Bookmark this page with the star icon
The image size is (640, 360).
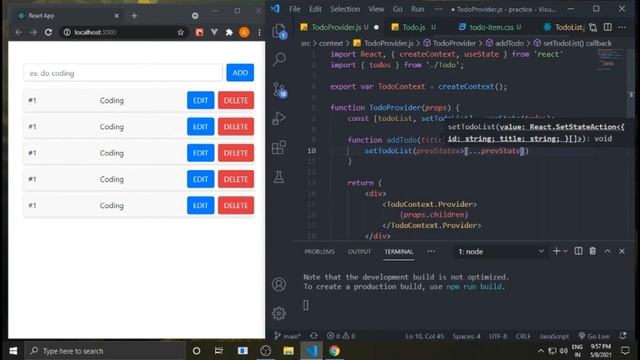pyautogui.click(x=180, y=32)
